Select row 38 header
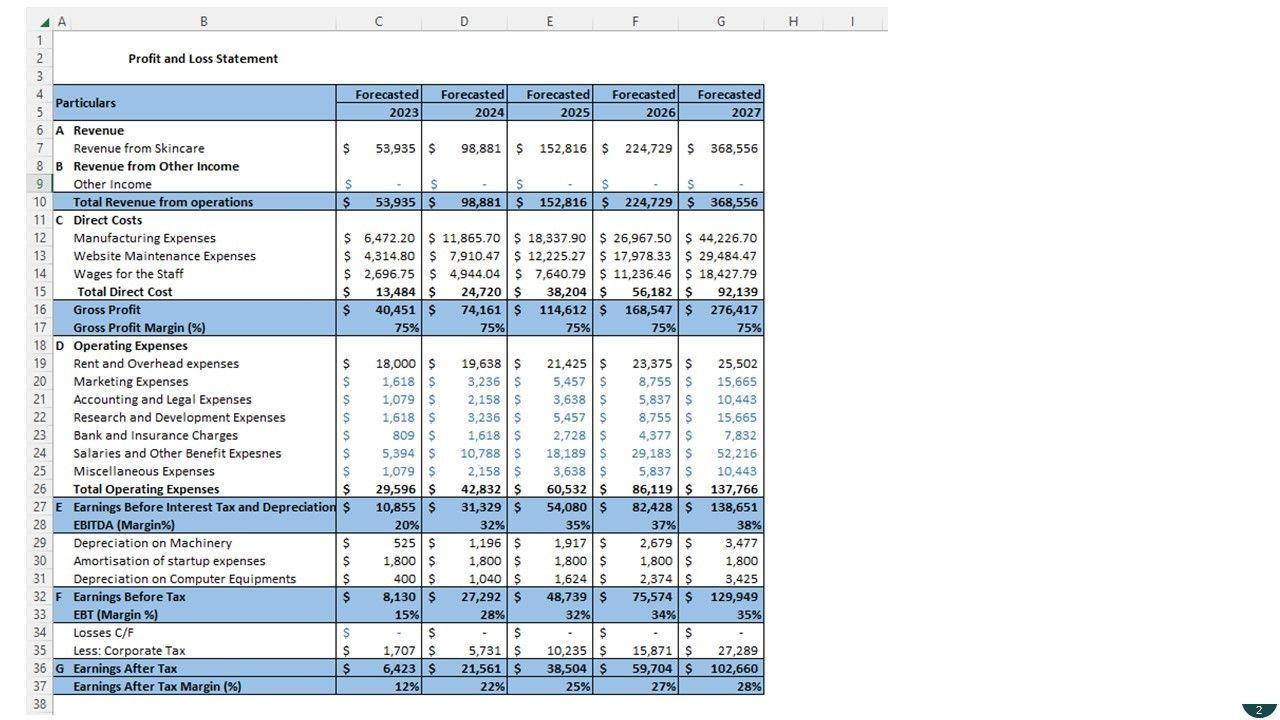 point(40,704)
